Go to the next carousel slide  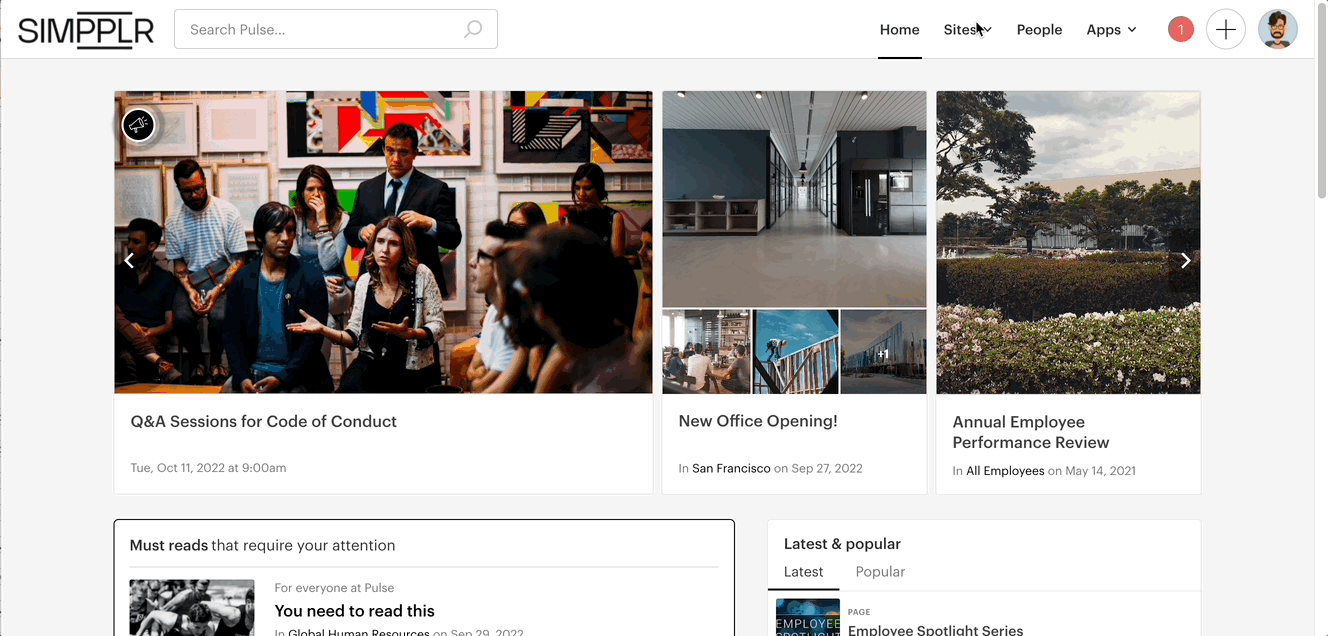[1186, 261]
